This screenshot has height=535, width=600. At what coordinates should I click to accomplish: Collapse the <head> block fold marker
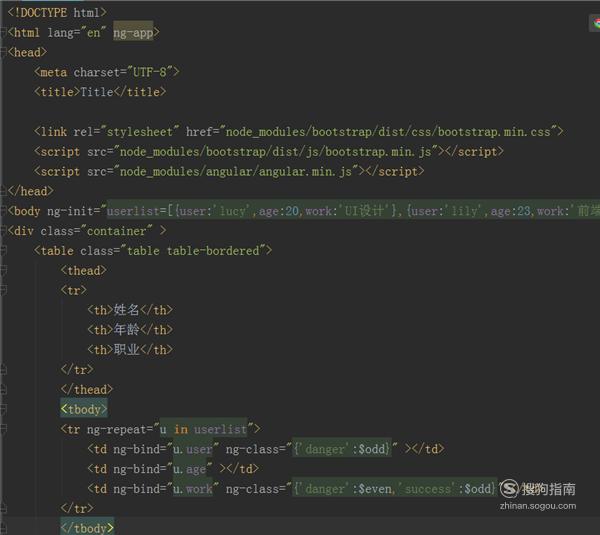coord(3,52)
